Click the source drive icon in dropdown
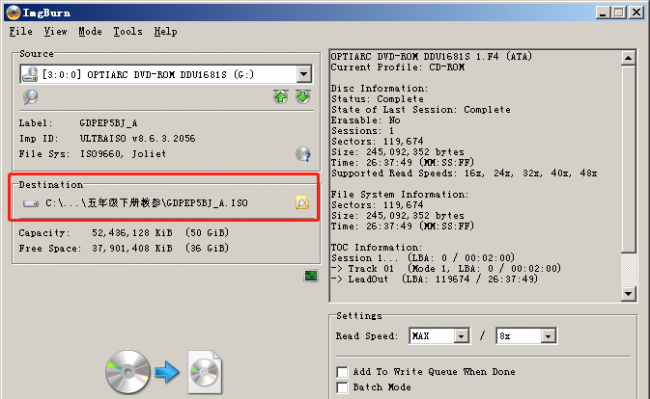 click(30, 75)
